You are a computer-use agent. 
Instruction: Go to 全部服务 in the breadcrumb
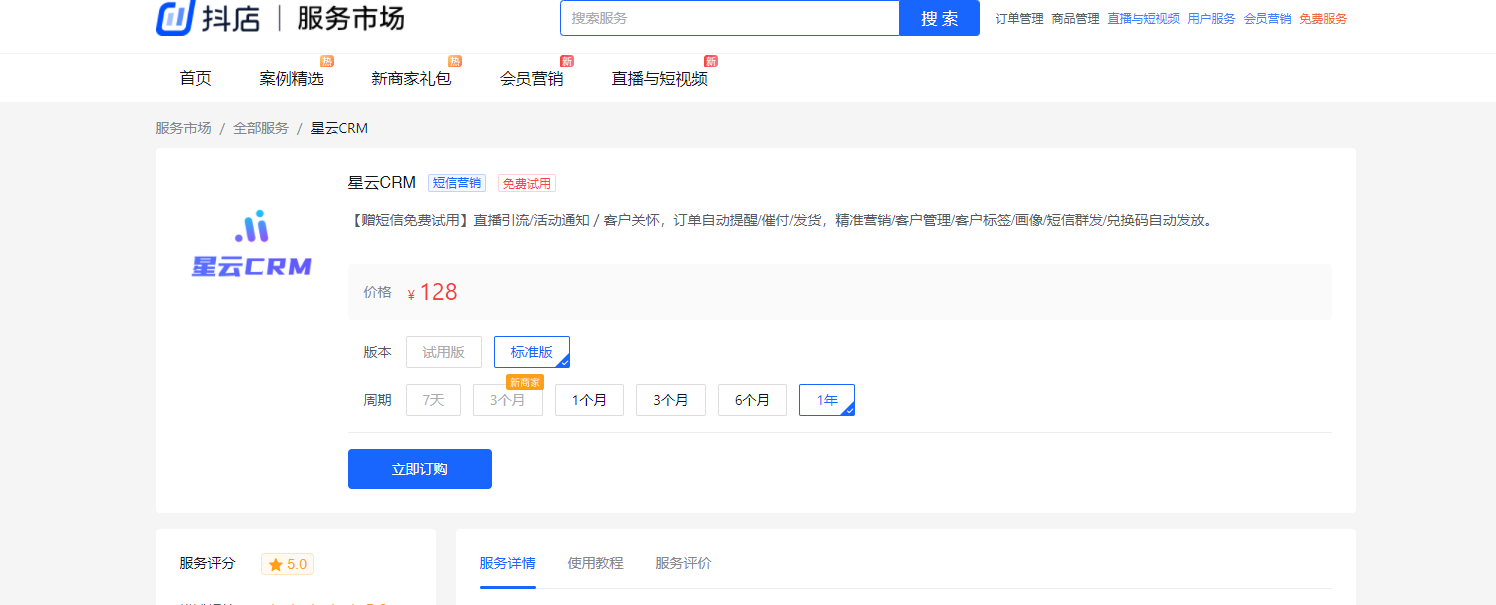(261, 128)
